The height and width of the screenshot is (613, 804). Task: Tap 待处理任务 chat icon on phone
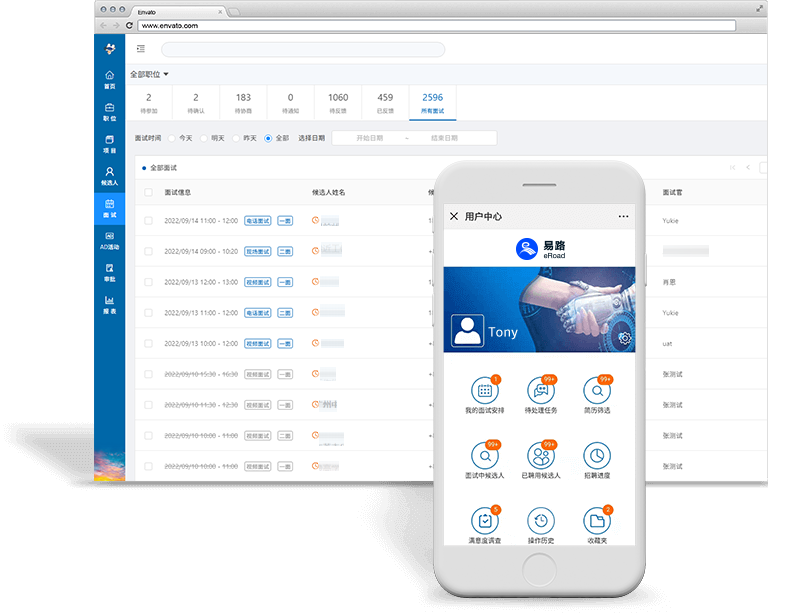coord(541,392)
